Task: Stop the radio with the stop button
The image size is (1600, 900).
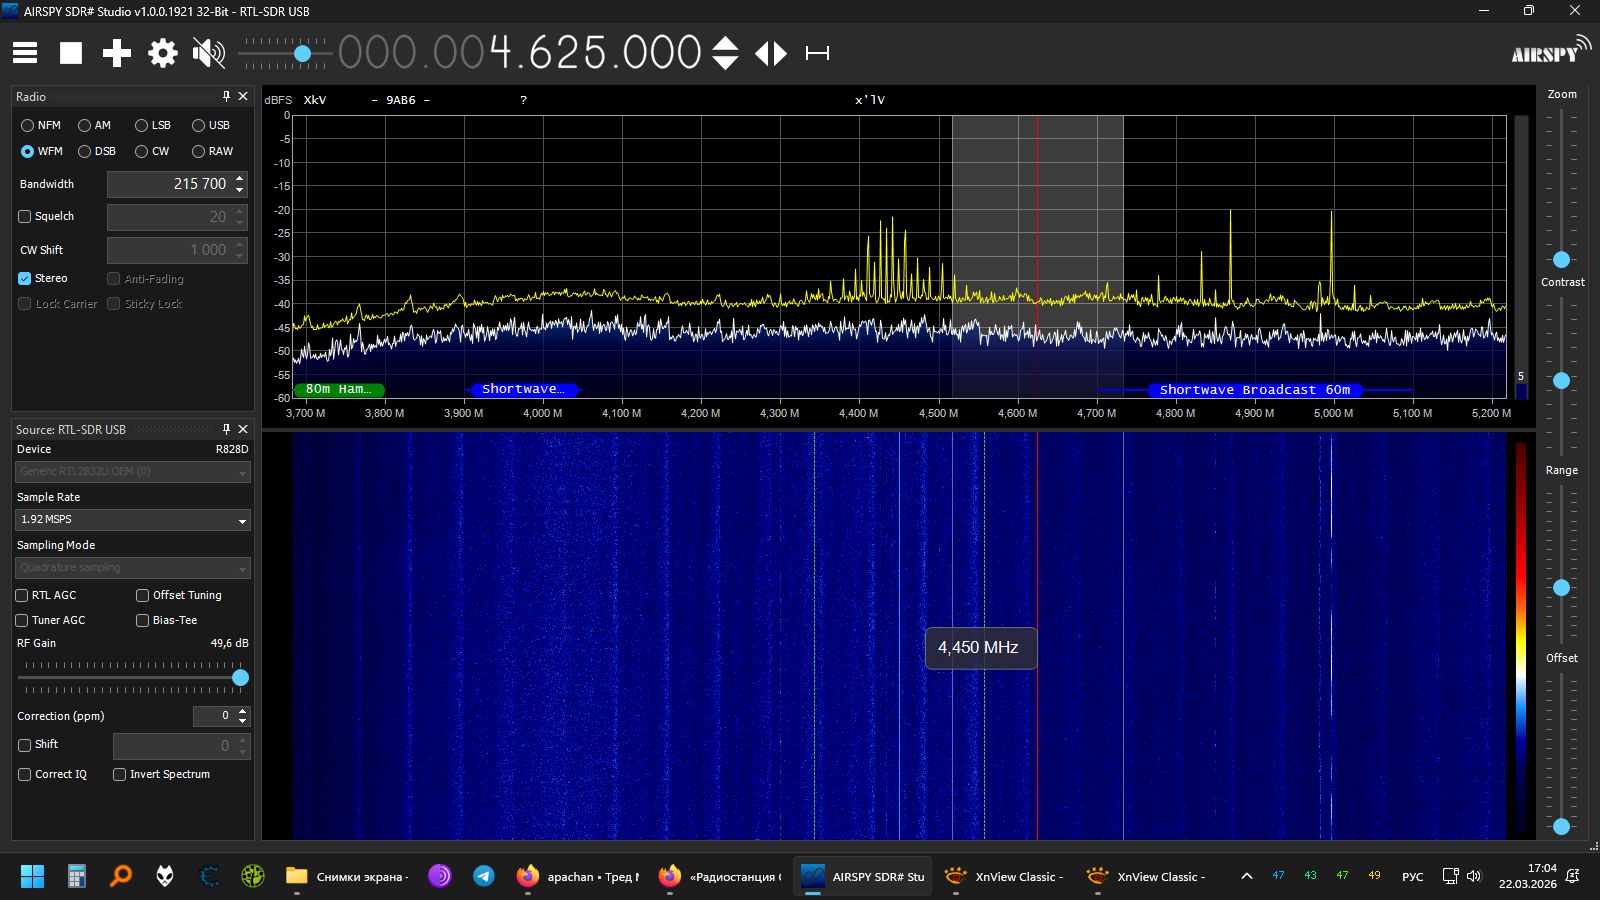Action: 71,53
